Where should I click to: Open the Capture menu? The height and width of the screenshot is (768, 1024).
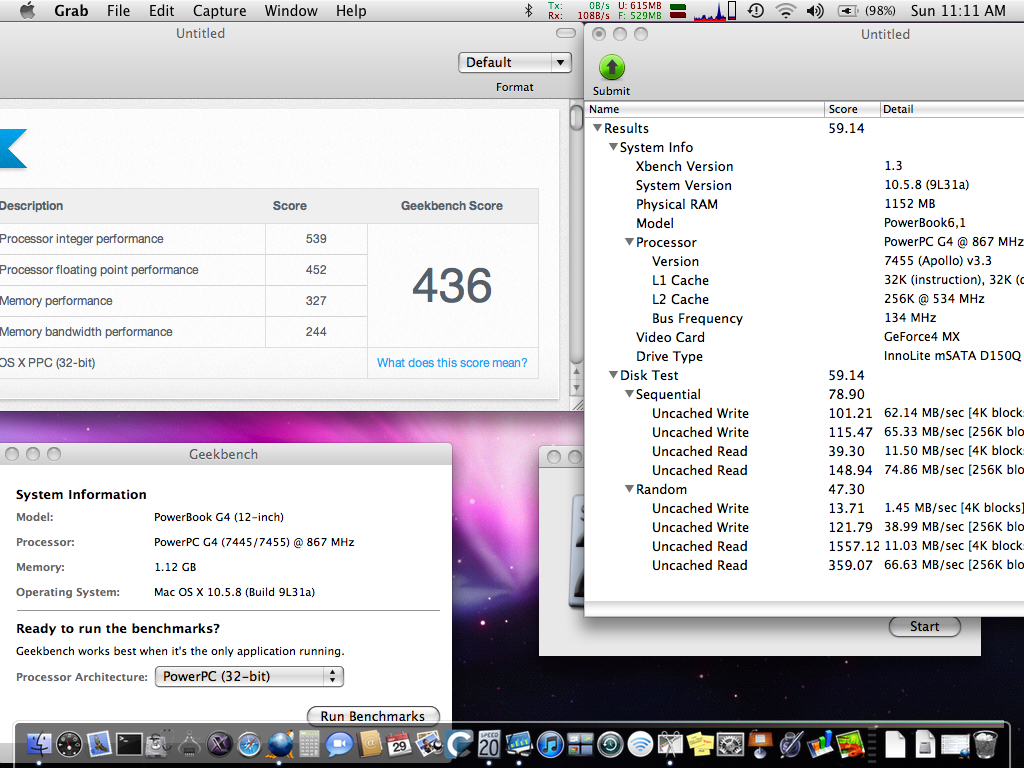tap(219, 10)
